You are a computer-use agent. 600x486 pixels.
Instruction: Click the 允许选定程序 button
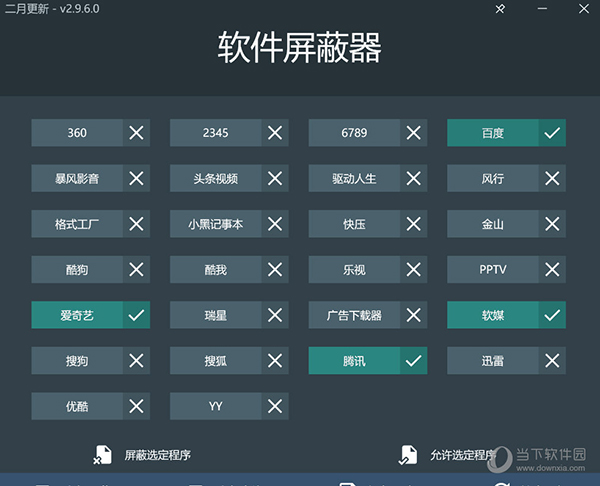click(447, 455)
